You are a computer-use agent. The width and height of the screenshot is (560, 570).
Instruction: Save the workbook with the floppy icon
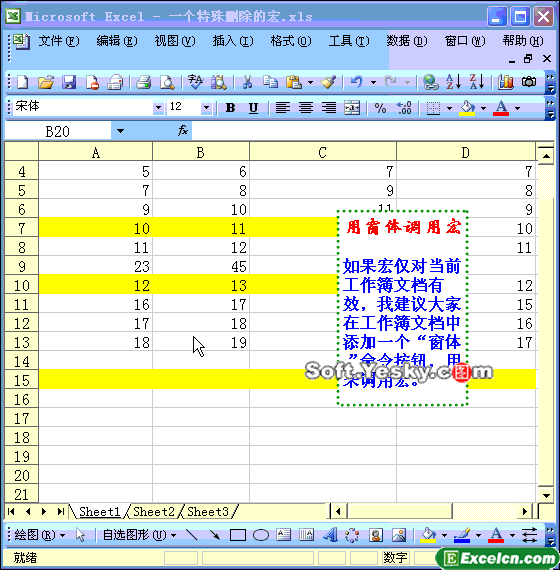69,82
